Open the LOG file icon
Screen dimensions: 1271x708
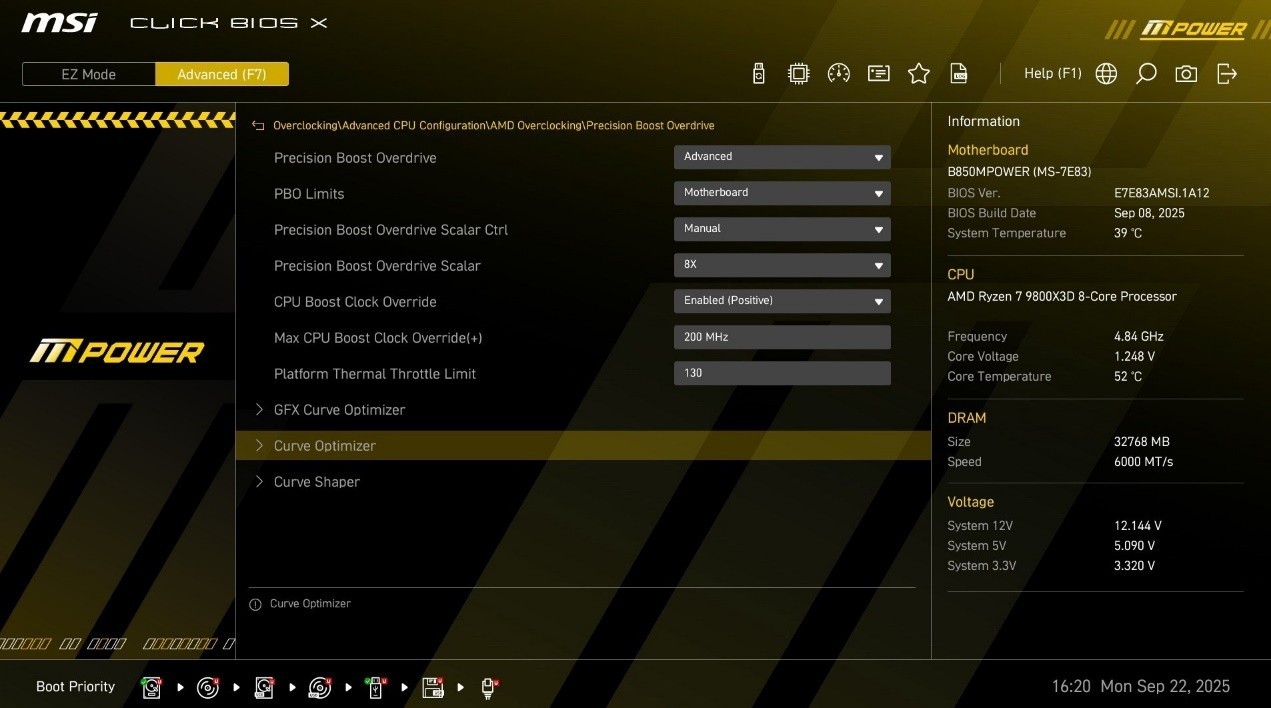click(959, 73)
